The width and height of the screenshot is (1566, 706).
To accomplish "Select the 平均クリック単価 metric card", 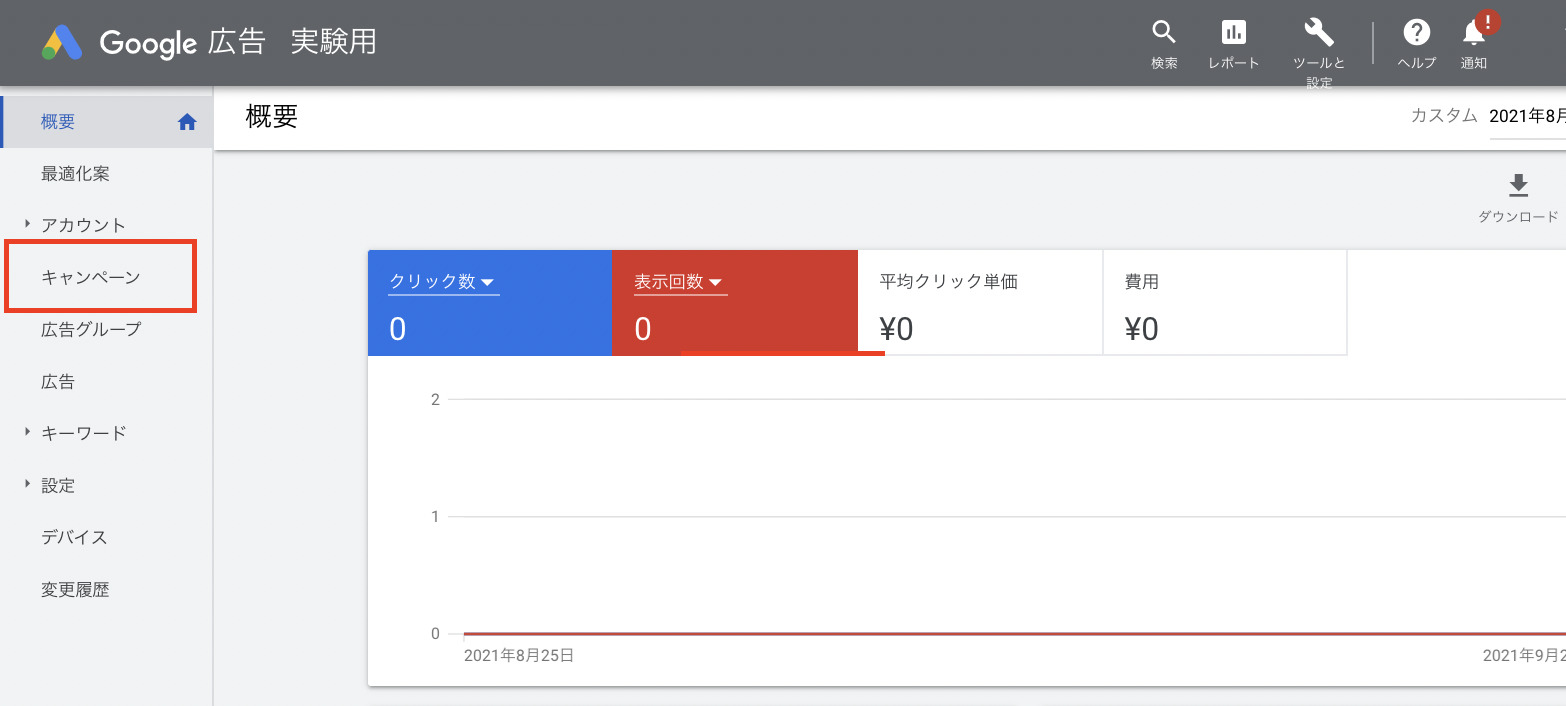I will click(979, 303).
